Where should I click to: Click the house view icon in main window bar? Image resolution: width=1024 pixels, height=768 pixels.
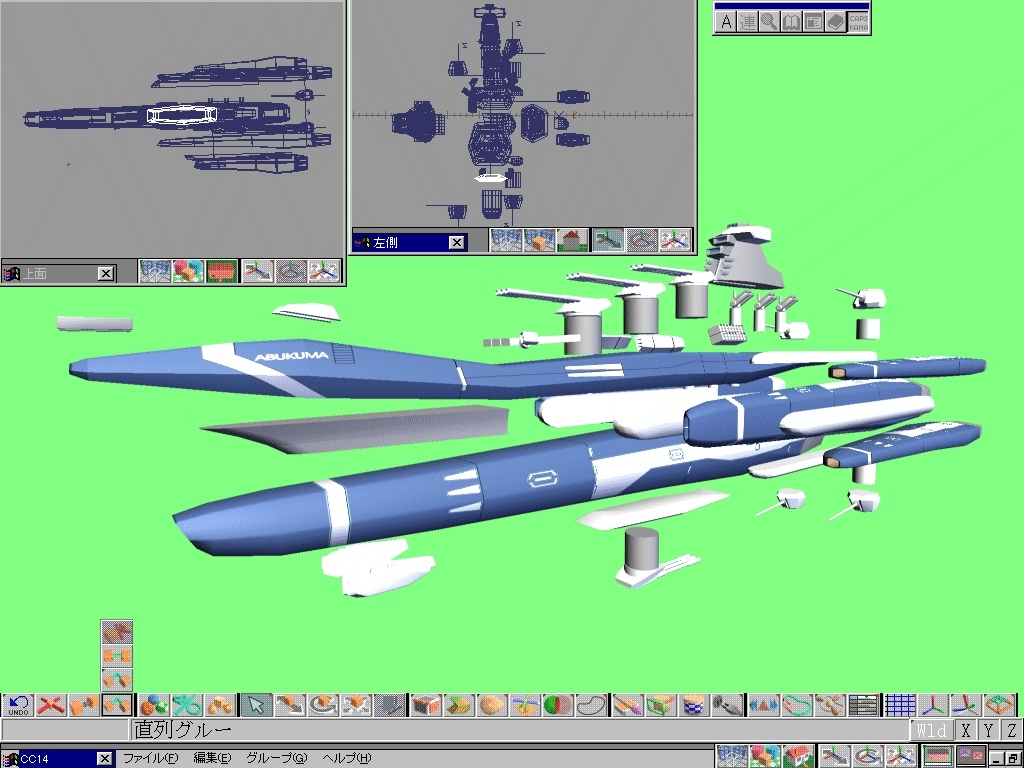pyautogui.click(x=799, y=757)
